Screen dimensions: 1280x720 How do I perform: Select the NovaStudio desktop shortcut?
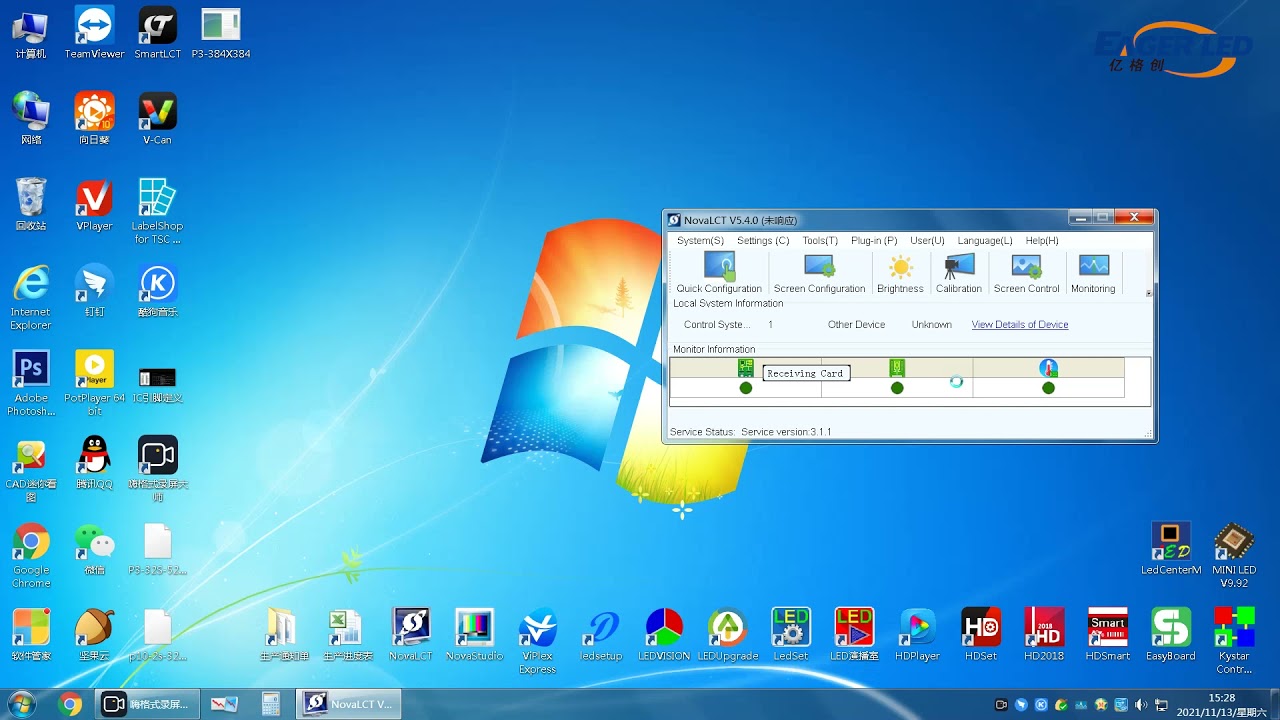(x=474, y=635)
